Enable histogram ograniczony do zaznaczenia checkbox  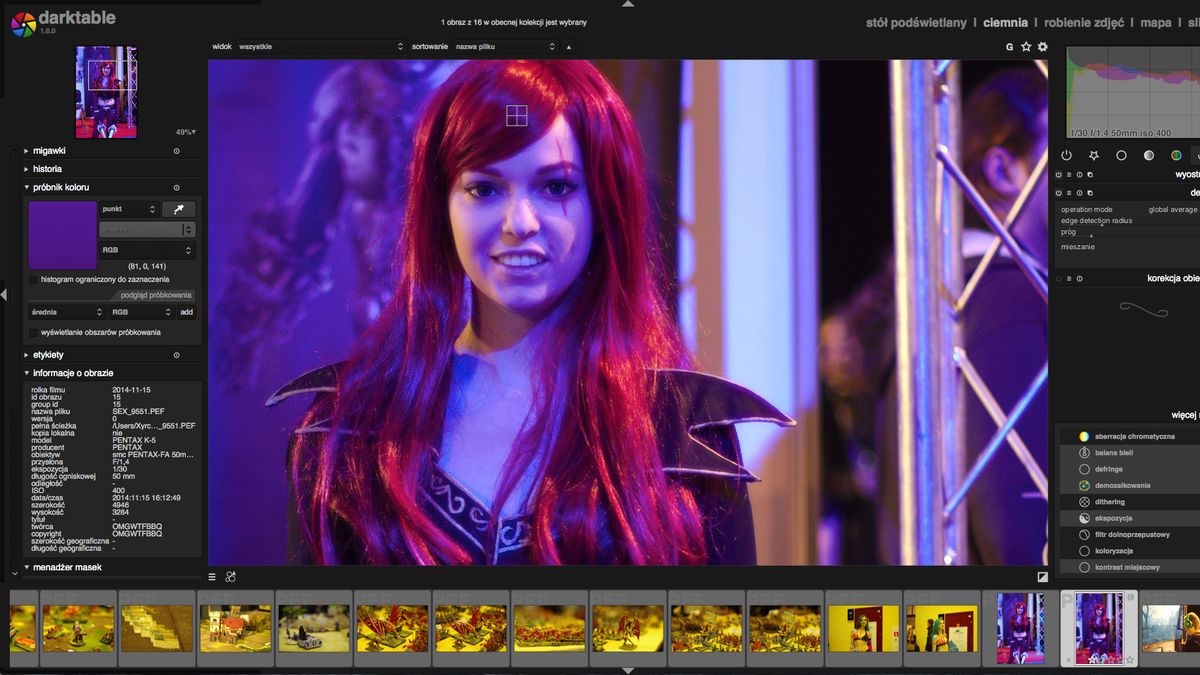[x=33, y=279]
